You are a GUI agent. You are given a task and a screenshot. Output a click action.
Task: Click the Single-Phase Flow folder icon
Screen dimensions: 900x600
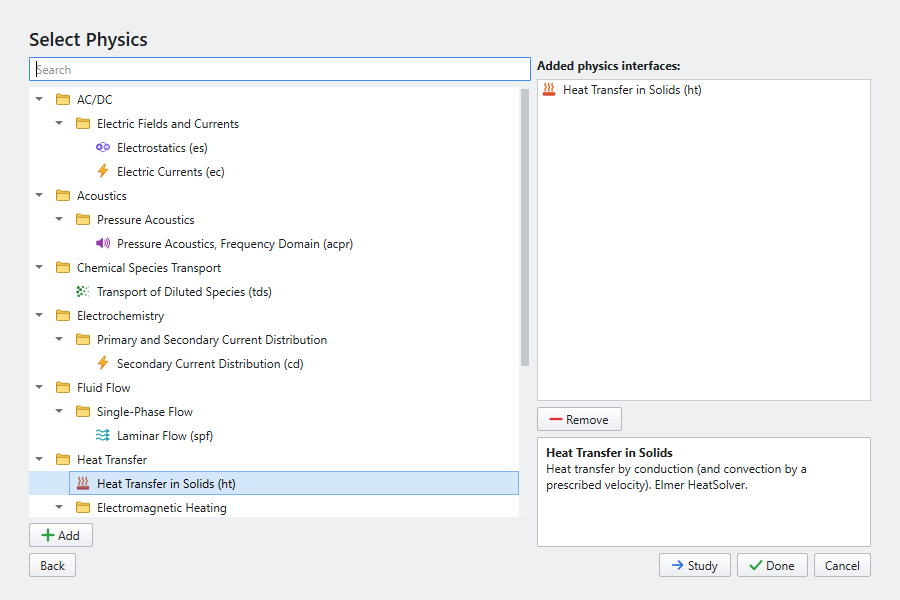click(x=83, y=412)
